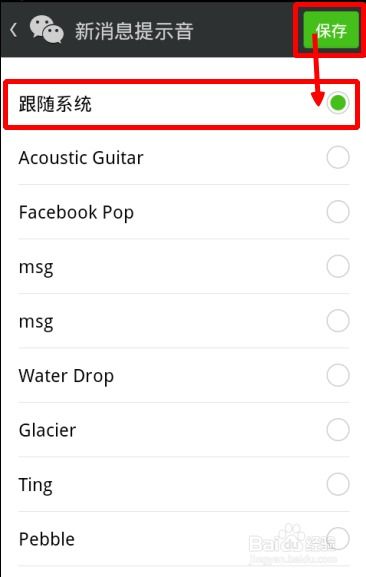Select the second msg radio button
Viewport: 366px width, 577px height.
pyautogui.click(x=338, y=321)
